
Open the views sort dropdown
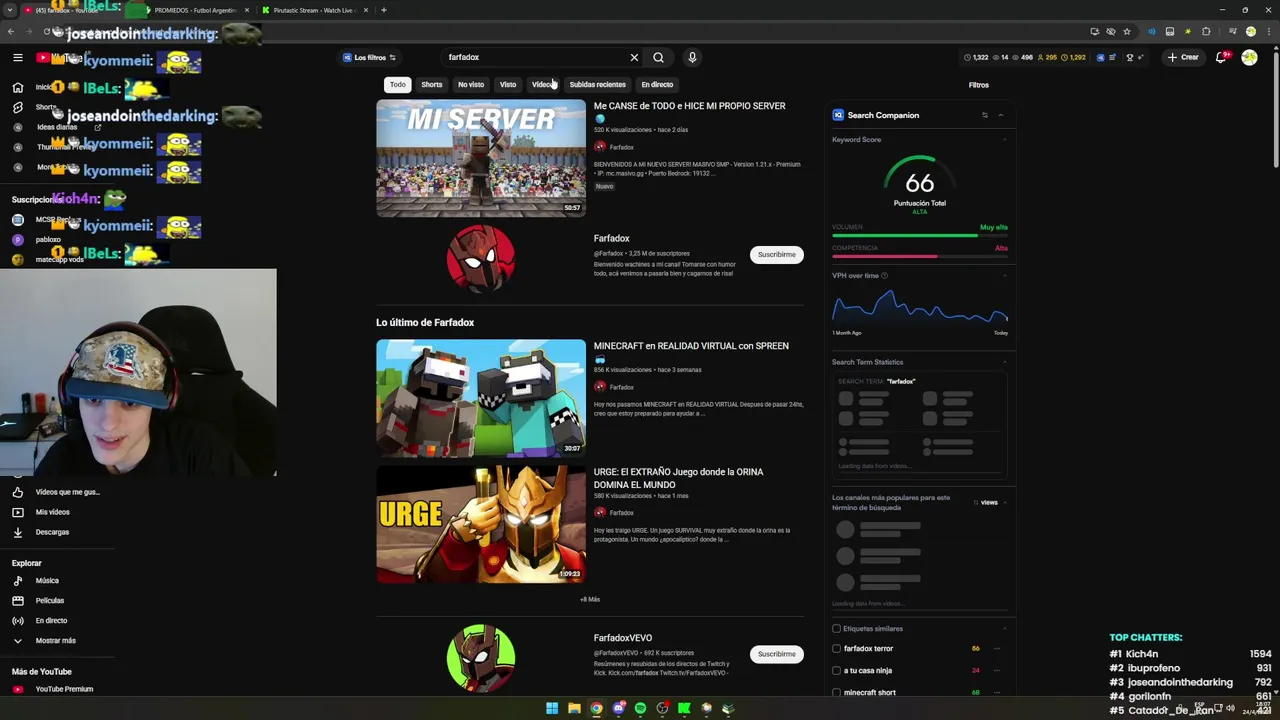986,503
